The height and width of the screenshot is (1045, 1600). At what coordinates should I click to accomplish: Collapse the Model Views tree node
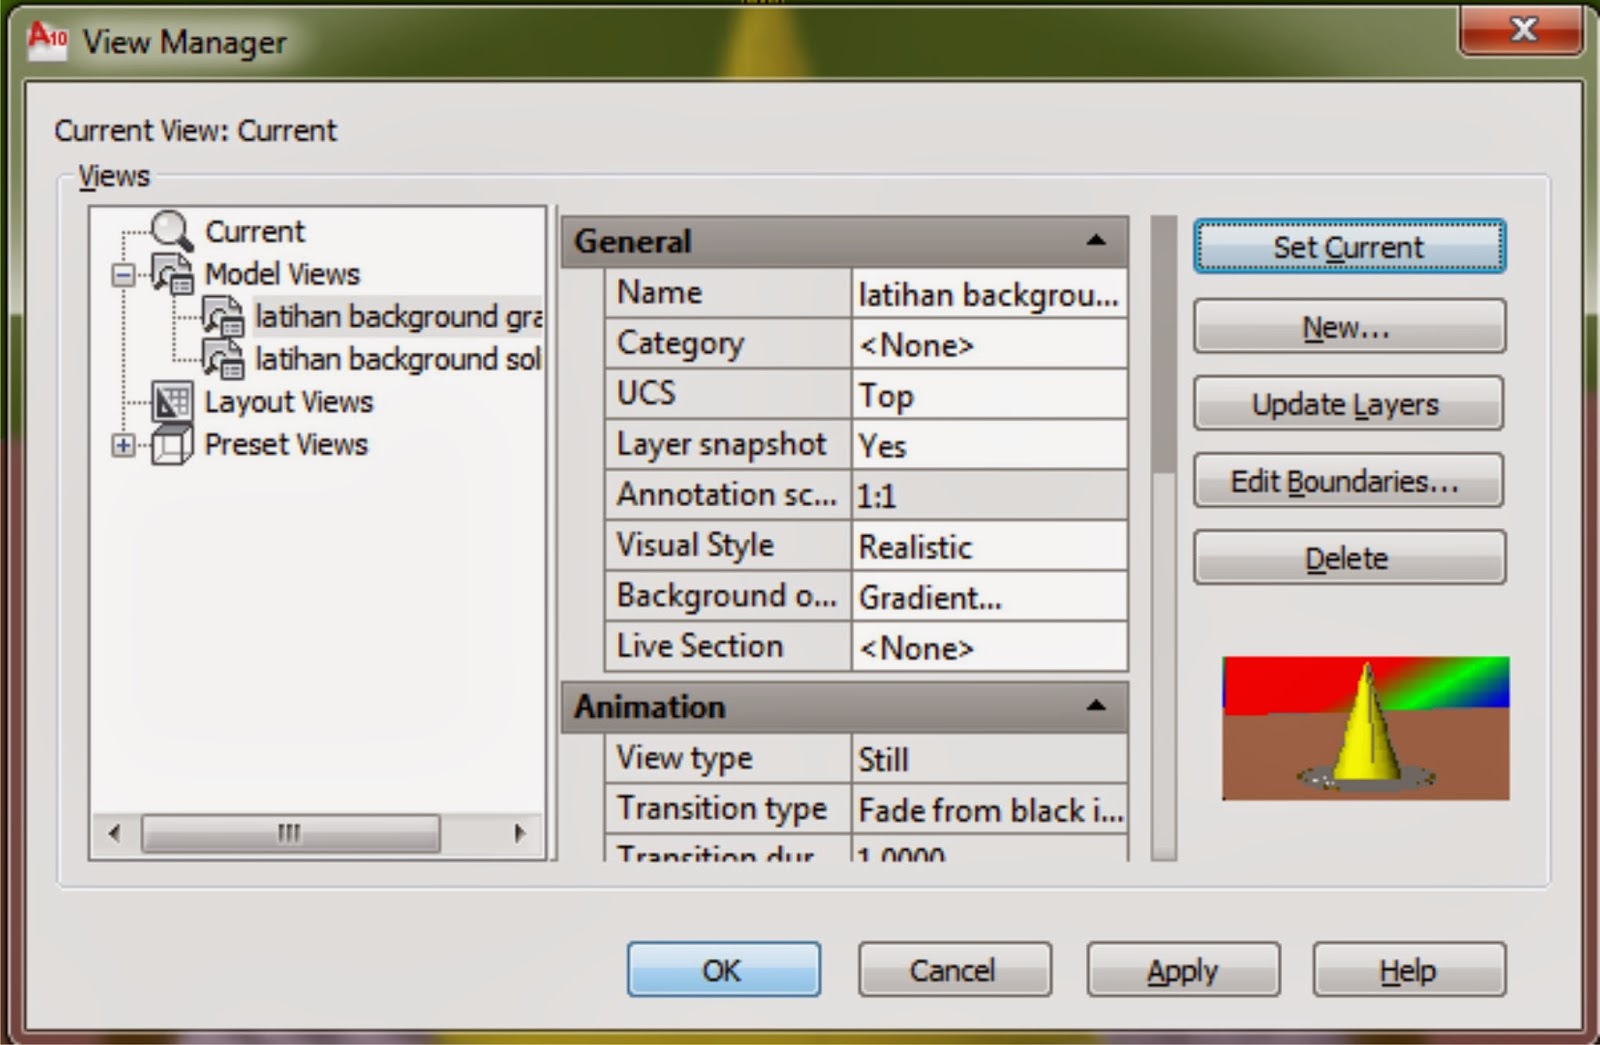[122, 272]
